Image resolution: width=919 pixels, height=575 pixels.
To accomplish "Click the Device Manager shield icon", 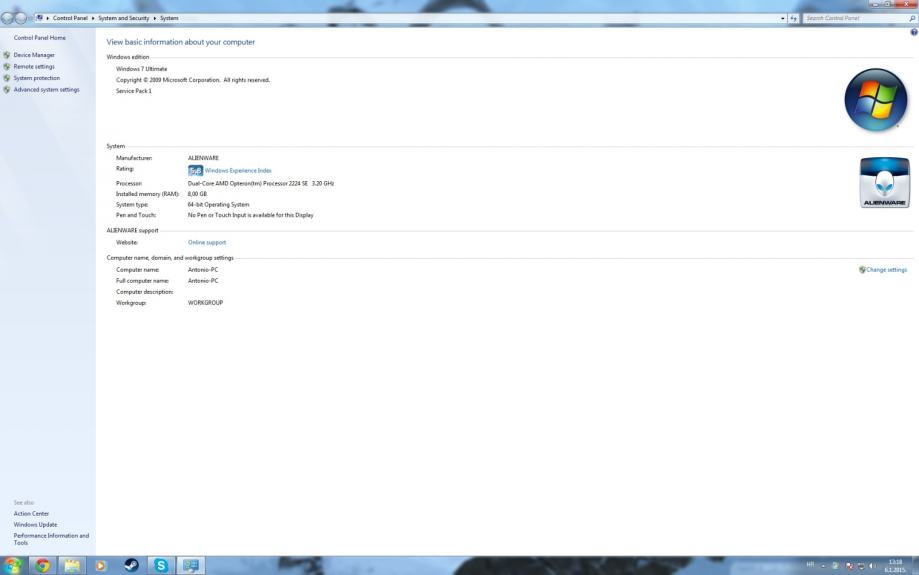I will 7,55.
